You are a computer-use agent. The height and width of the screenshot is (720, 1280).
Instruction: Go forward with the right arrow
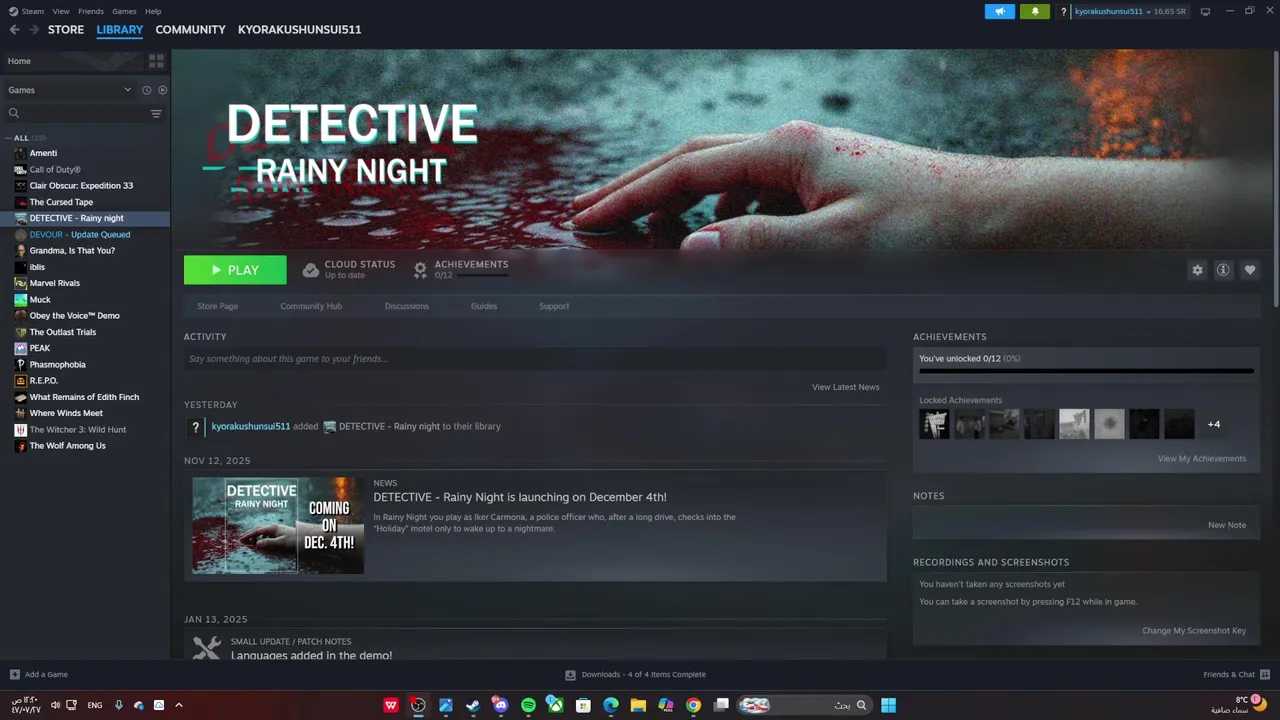point(34,30)
